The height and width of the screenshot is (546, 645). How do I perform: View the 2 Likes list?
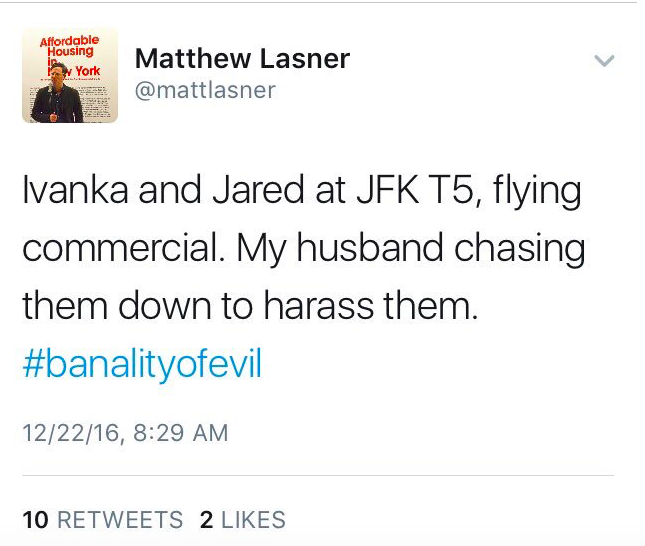(x=243, y=519)
